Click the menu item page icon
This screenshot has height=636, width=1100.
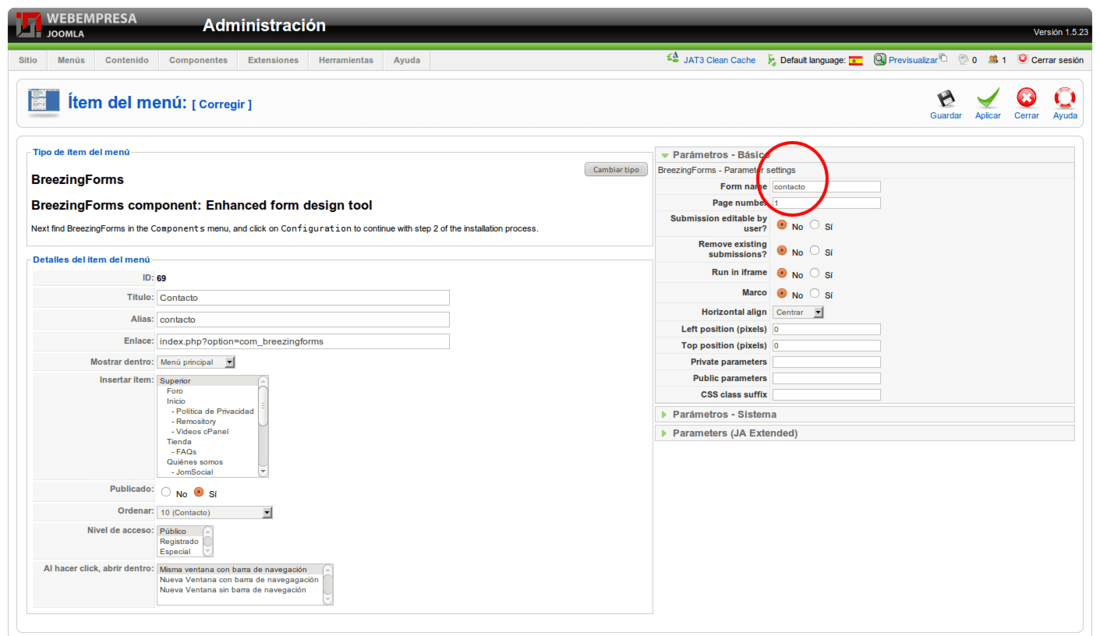click(43, 102)
